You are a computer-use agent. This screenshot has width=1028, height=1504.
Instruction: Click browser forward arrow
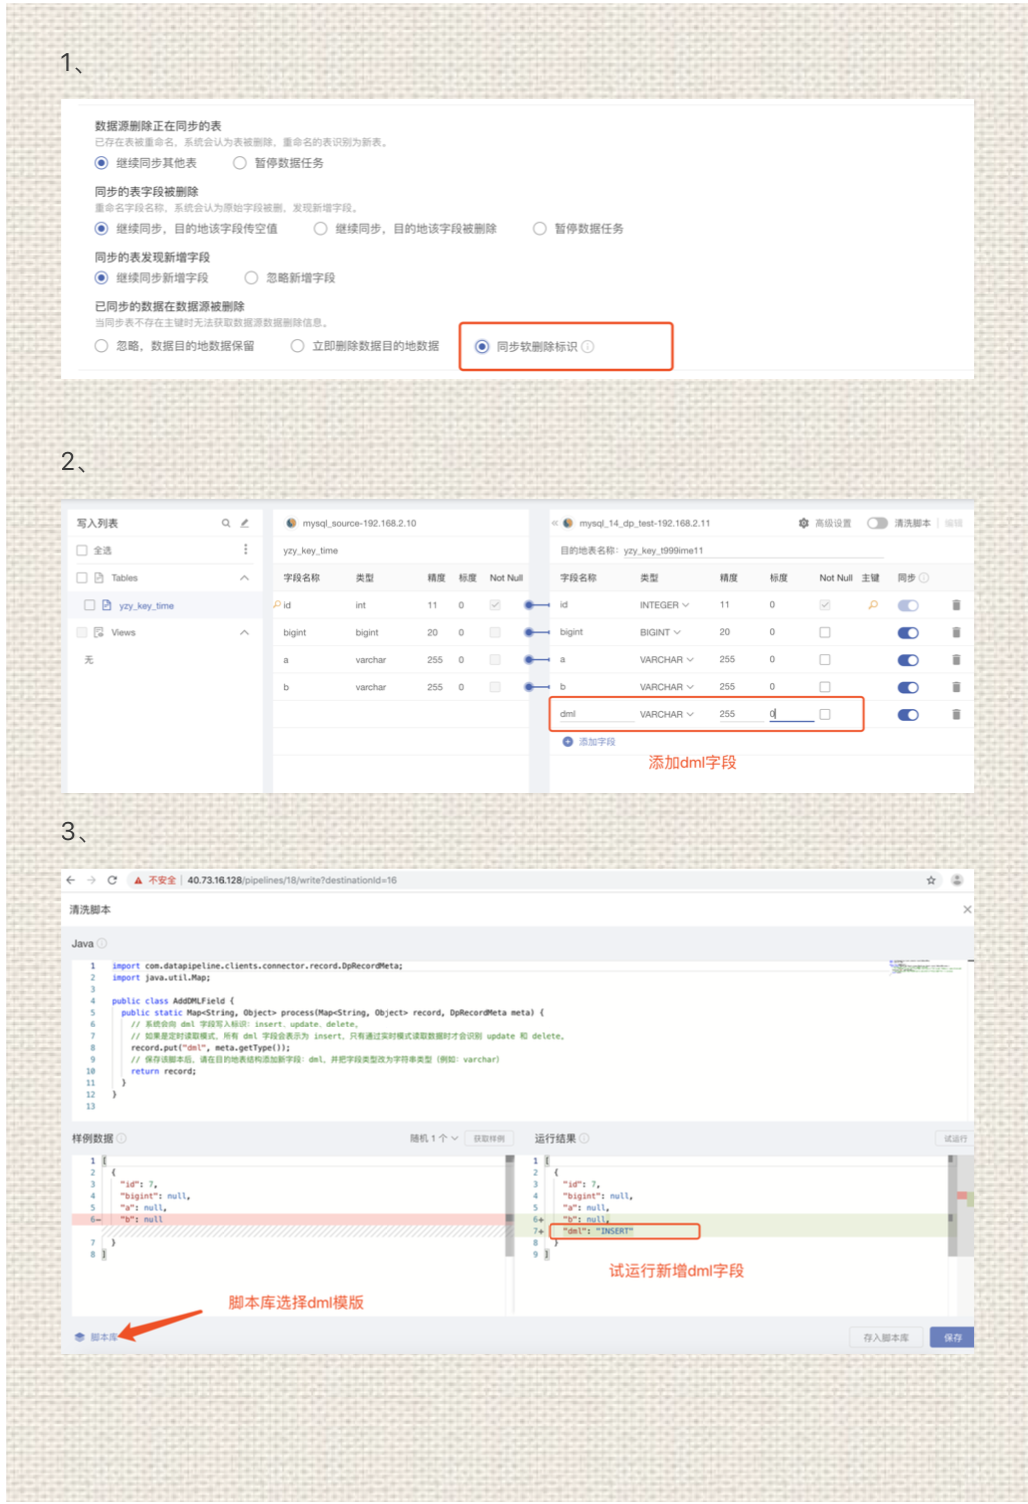coord(91,880)
